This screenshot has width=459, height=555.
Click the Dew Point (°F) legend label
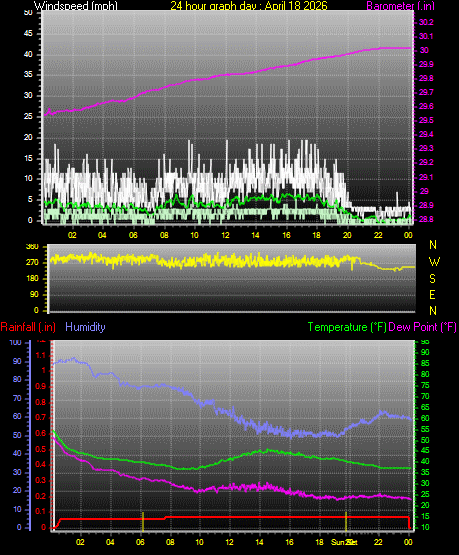pos(423,327)
